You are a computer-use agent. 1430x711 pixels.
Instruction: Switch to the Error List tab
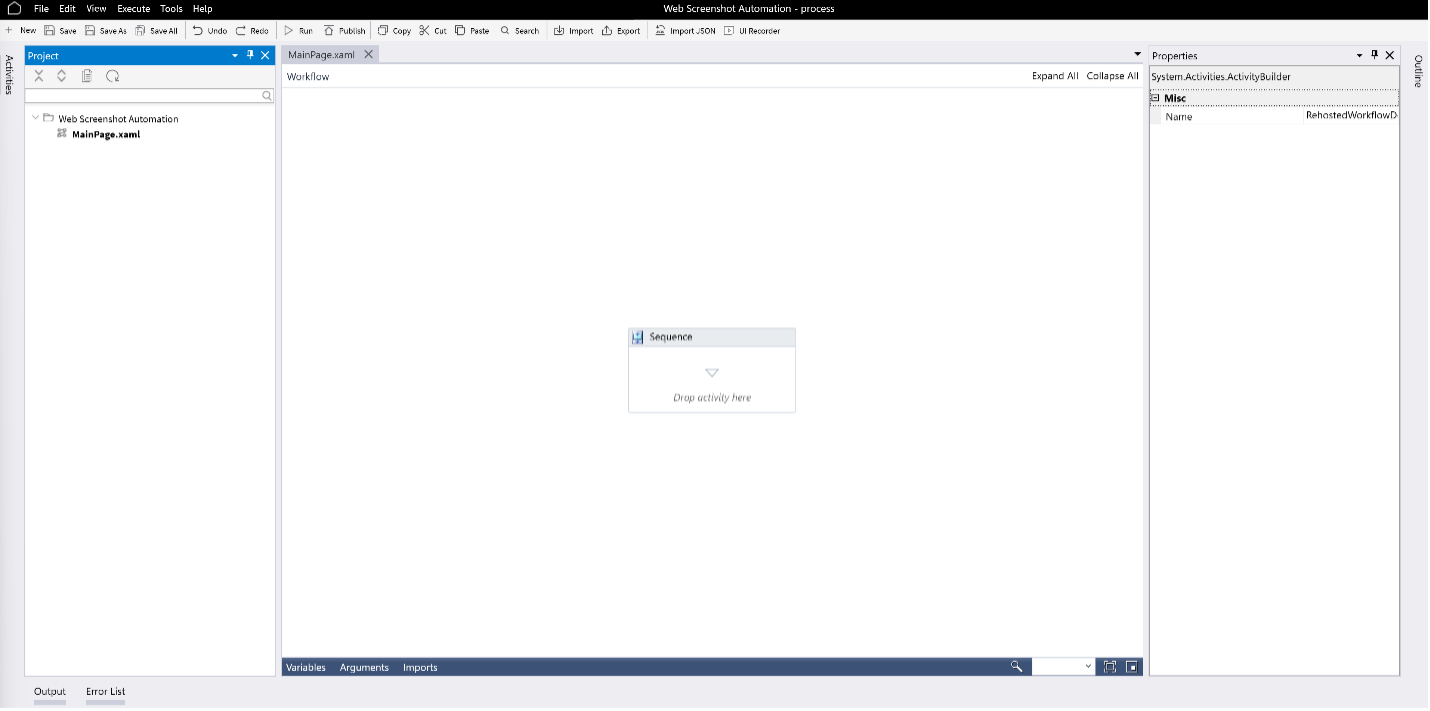pyautogui.click(x=105, y=691)
